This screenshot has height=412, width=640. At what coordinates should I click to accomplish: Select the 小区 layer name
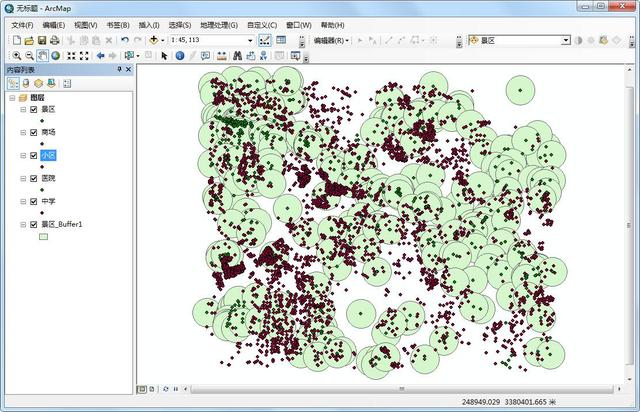pyautogui.click(x=48, y=156)
